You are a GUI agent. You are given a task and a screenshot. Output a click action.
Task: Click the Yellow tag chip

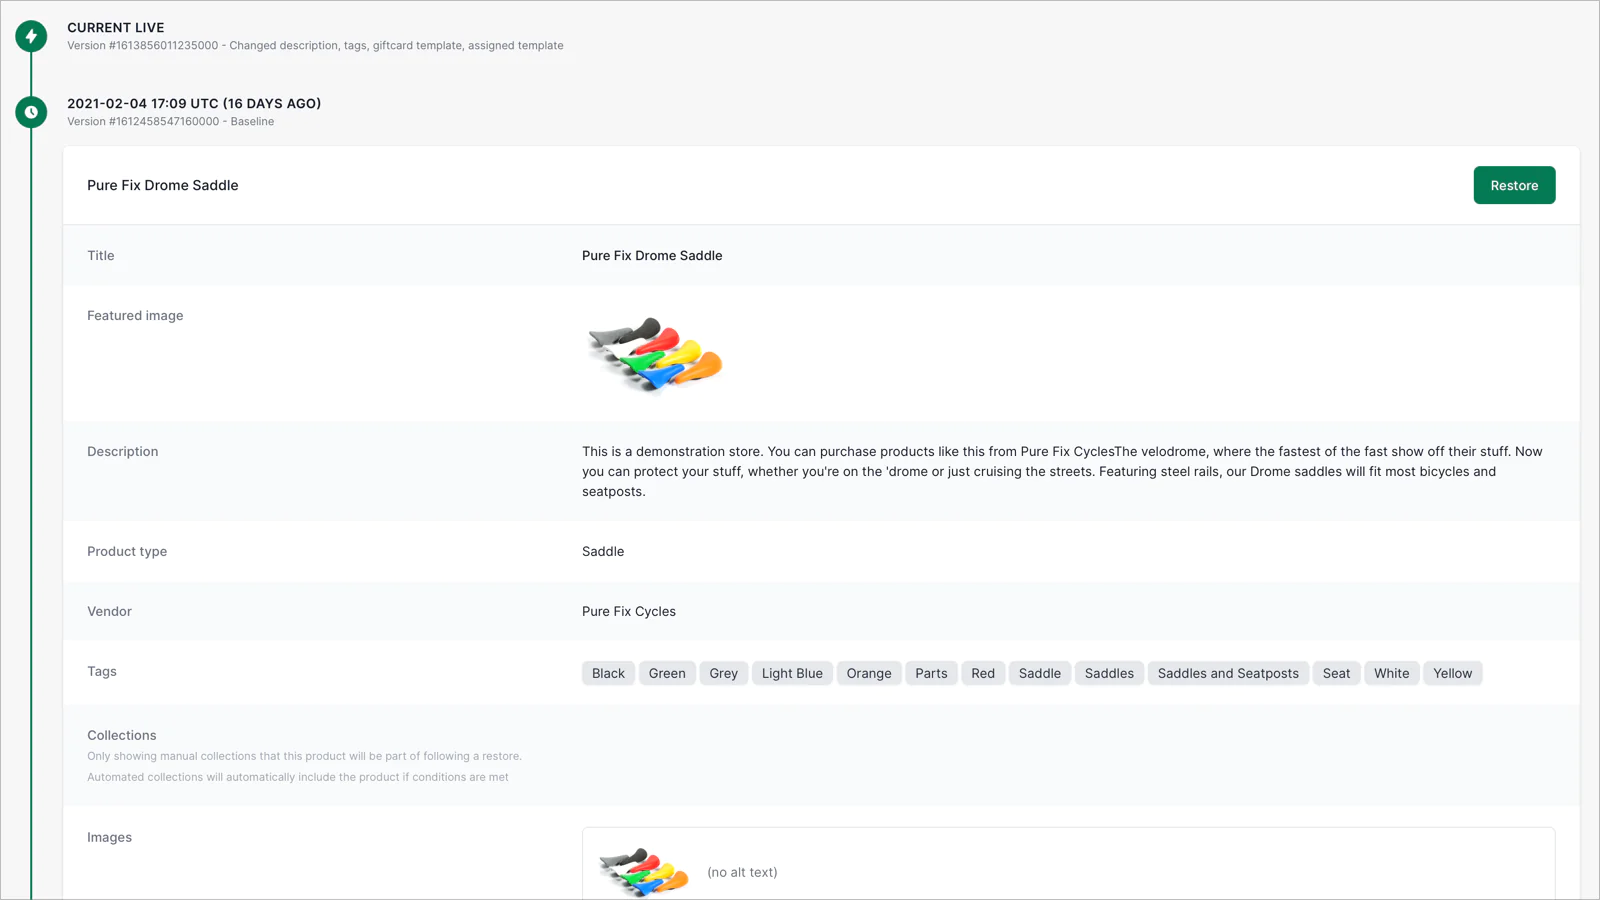[x=1452, y=673]
